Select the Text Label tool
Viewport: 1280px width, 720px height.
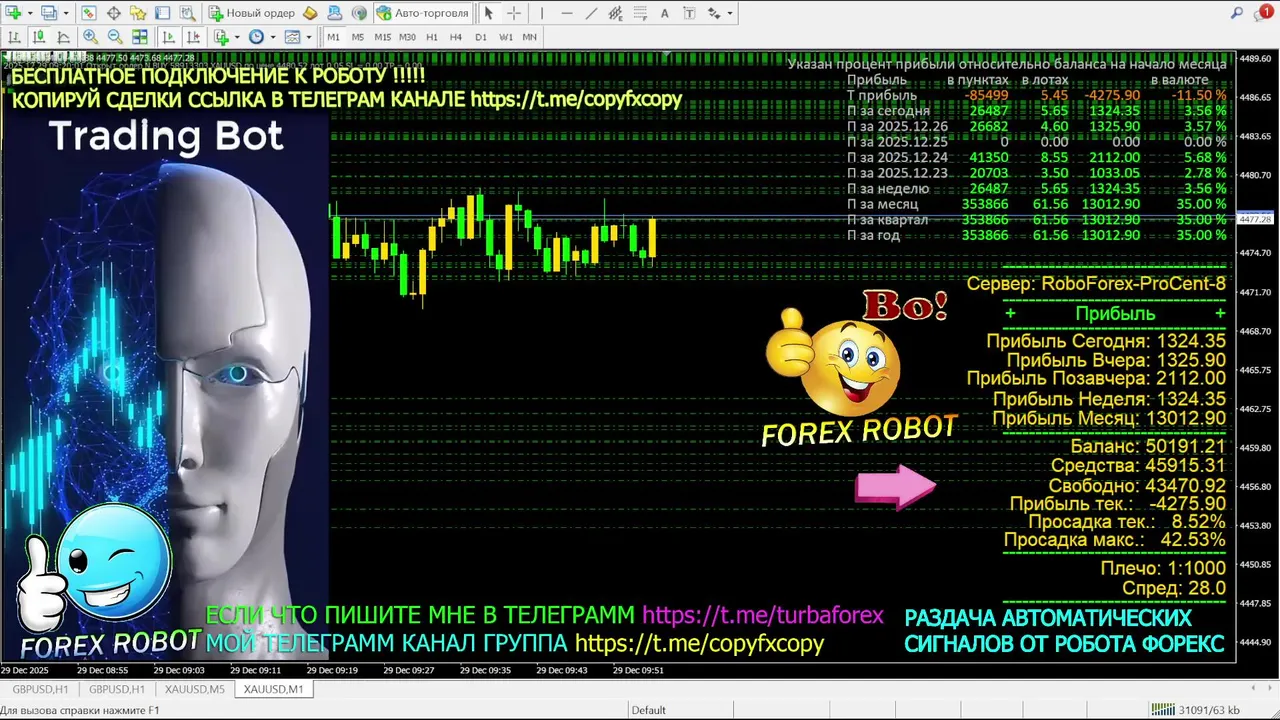pos(690,13)
